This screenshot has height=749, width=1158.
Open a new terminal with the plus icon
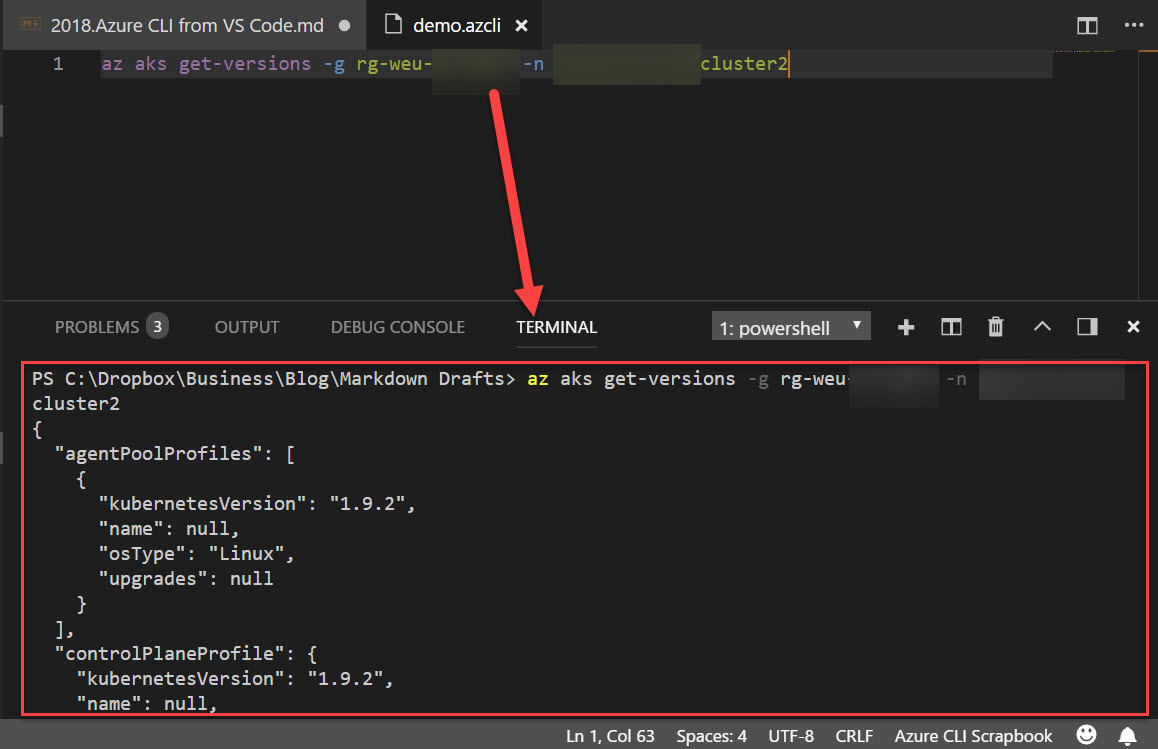pos(905,326)
